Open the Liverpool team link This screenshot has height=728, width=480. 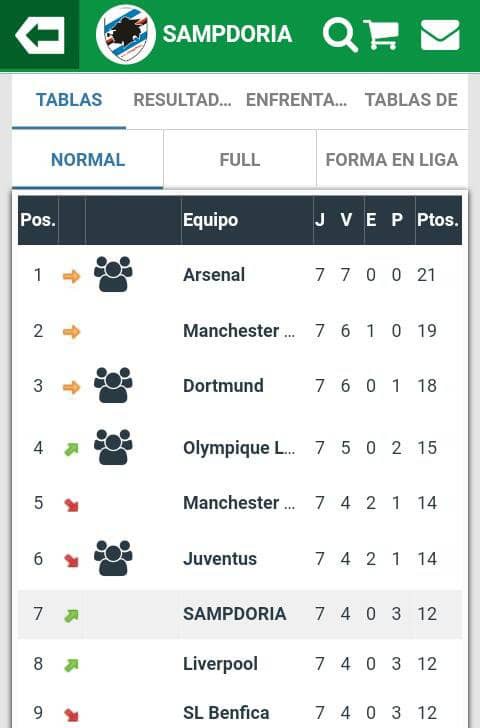click(221, 664)
